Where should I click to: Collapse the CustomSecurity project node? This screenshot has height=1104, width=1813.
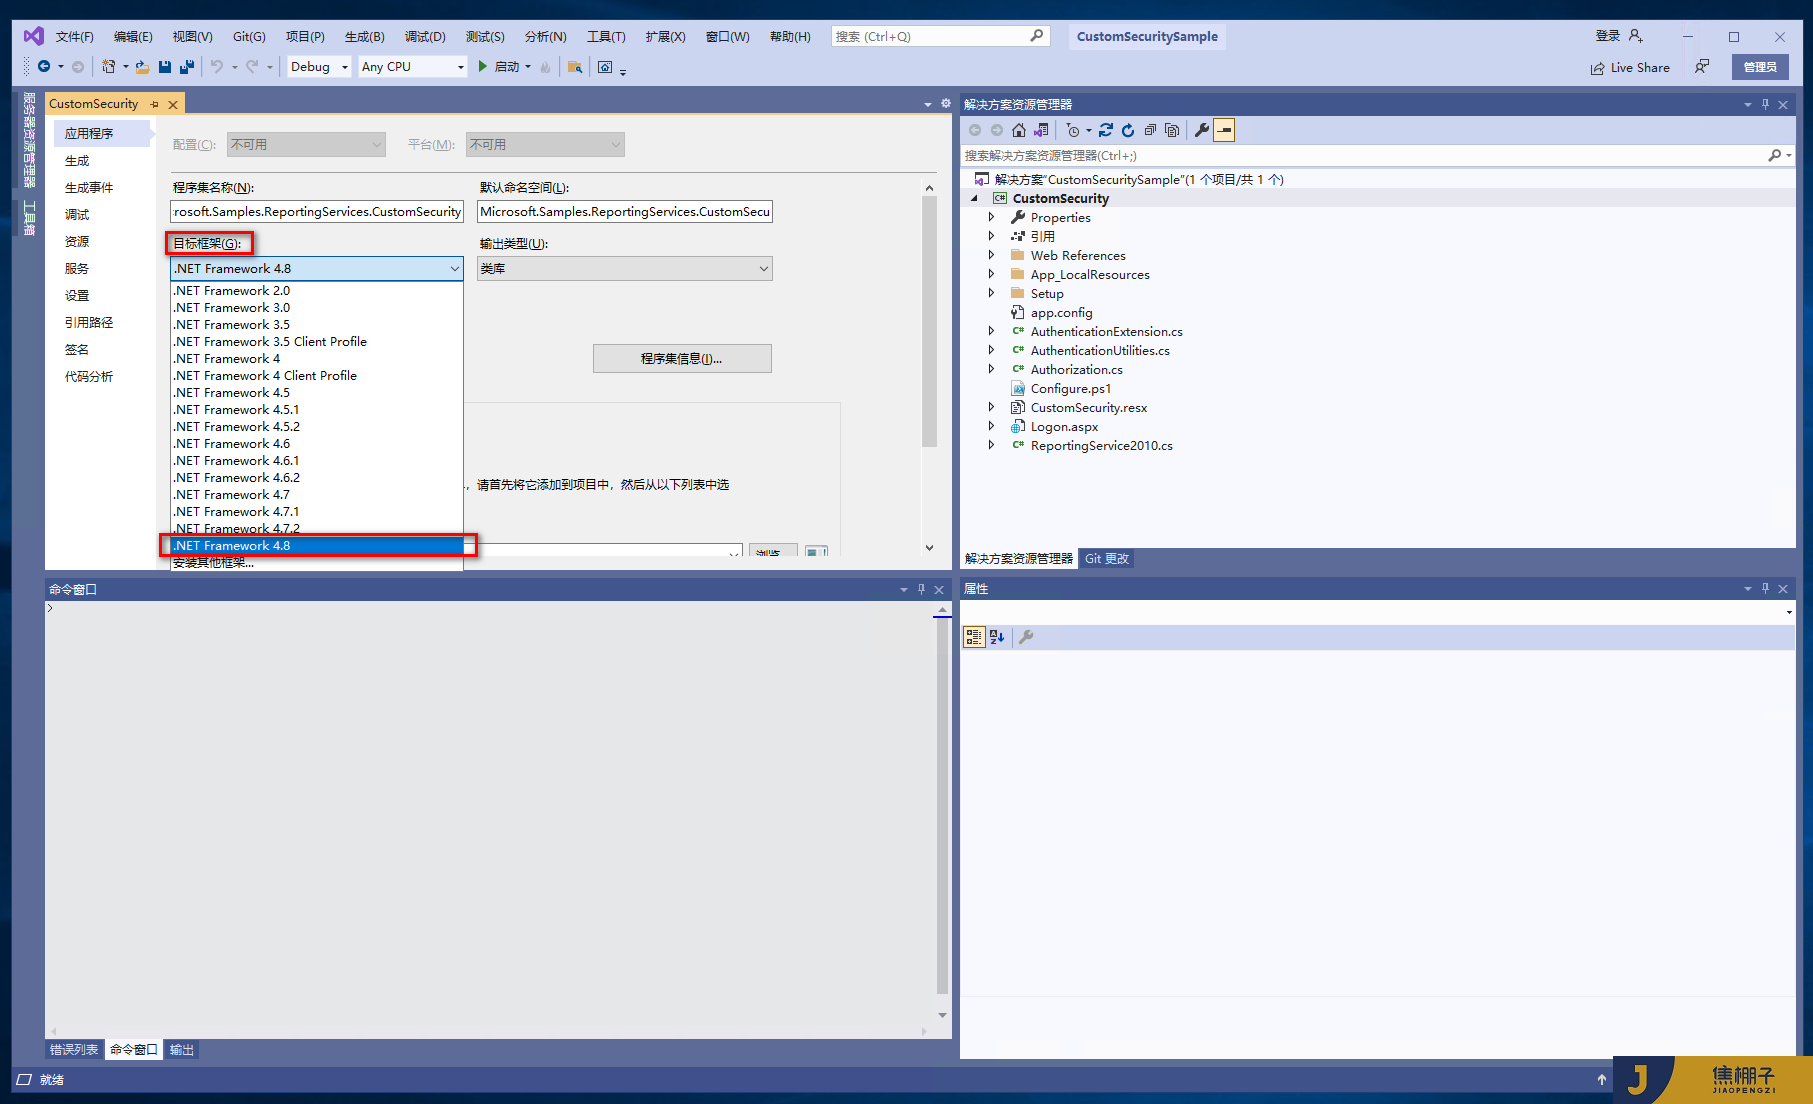click(975, 199)
